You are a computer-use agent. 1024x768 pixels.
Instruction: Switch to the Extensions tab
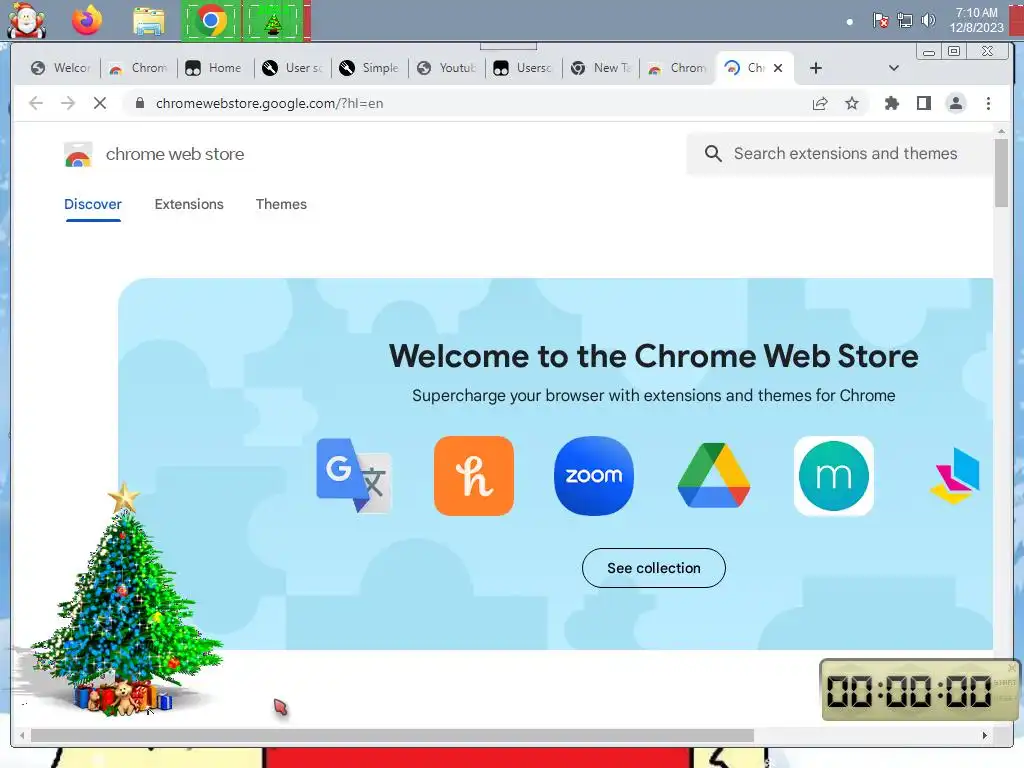(189, 204)
